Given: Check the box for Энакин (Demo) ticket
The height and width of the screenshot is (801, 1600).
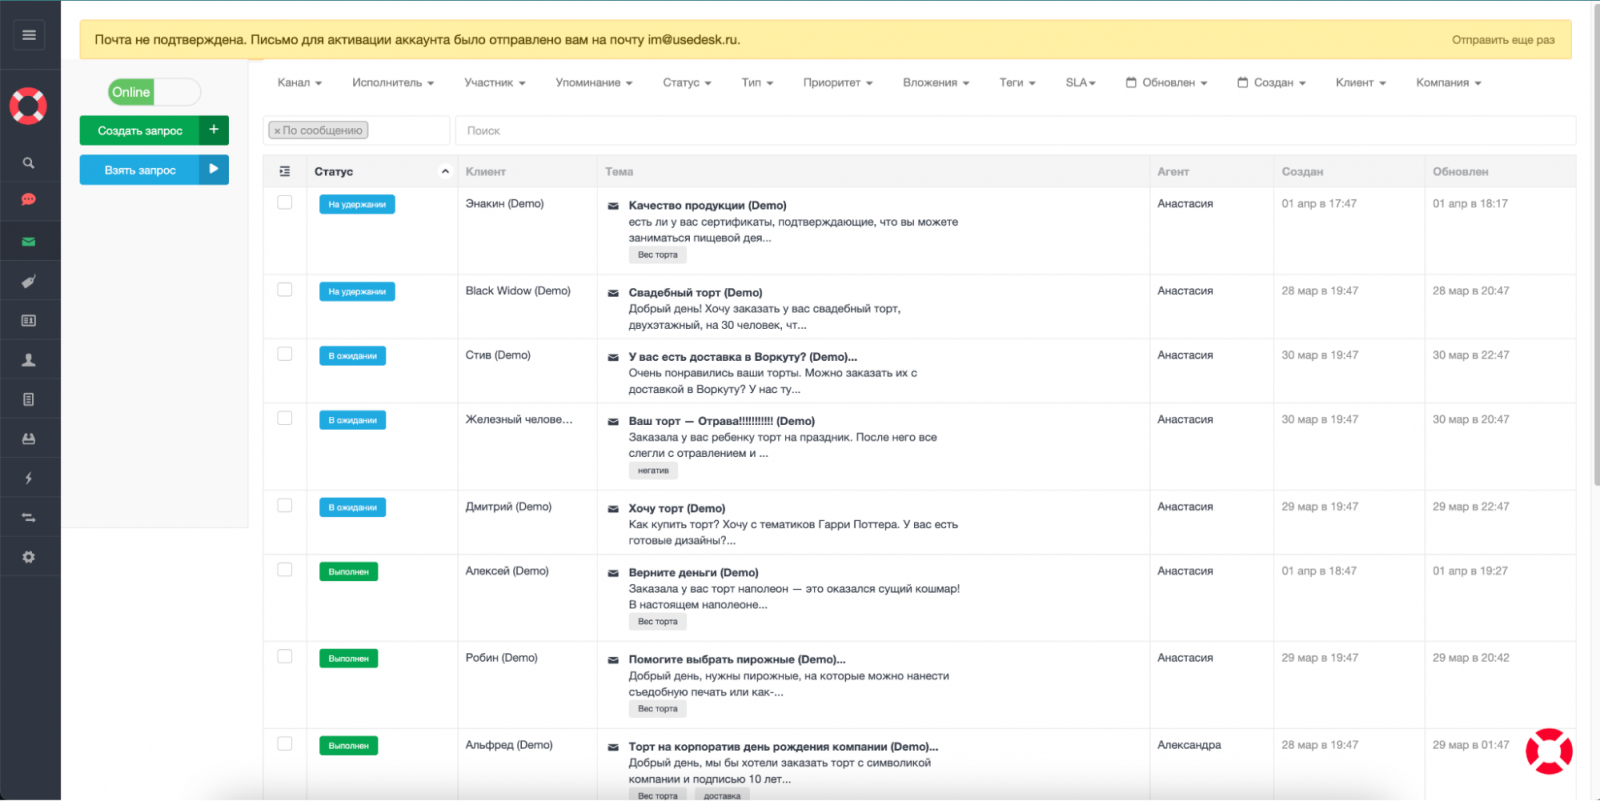Looking at the screenshot, I should [x=285, y=203].
